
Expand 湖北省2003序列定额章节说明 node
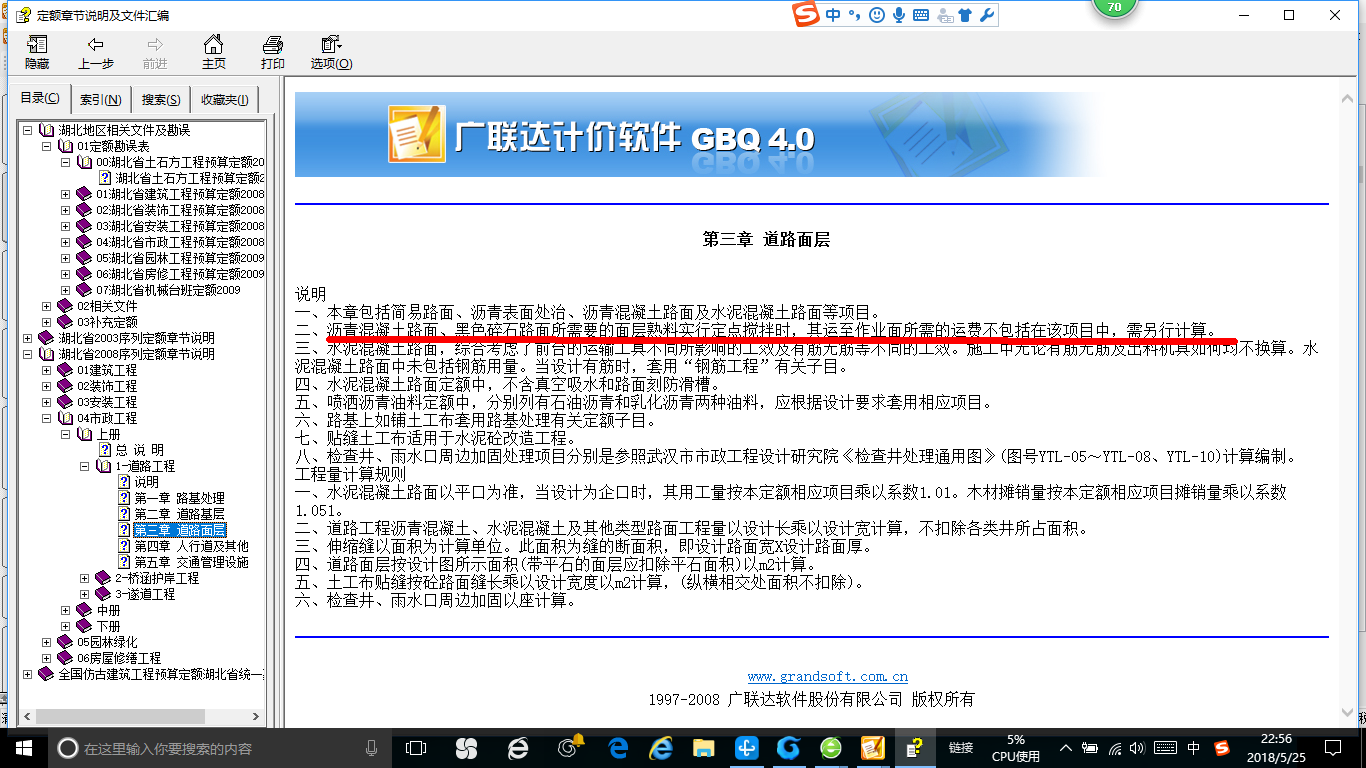[x=28, y=338]
